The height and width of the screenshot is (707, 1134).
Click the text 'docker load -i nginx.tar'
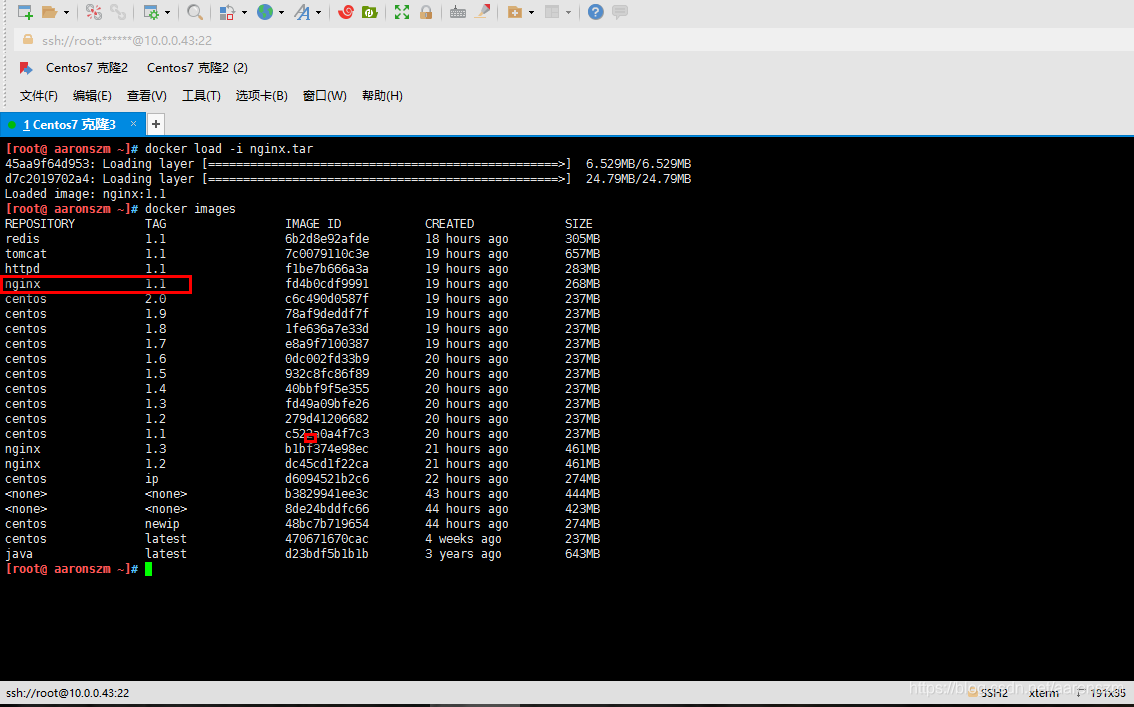tap(229, 149)
